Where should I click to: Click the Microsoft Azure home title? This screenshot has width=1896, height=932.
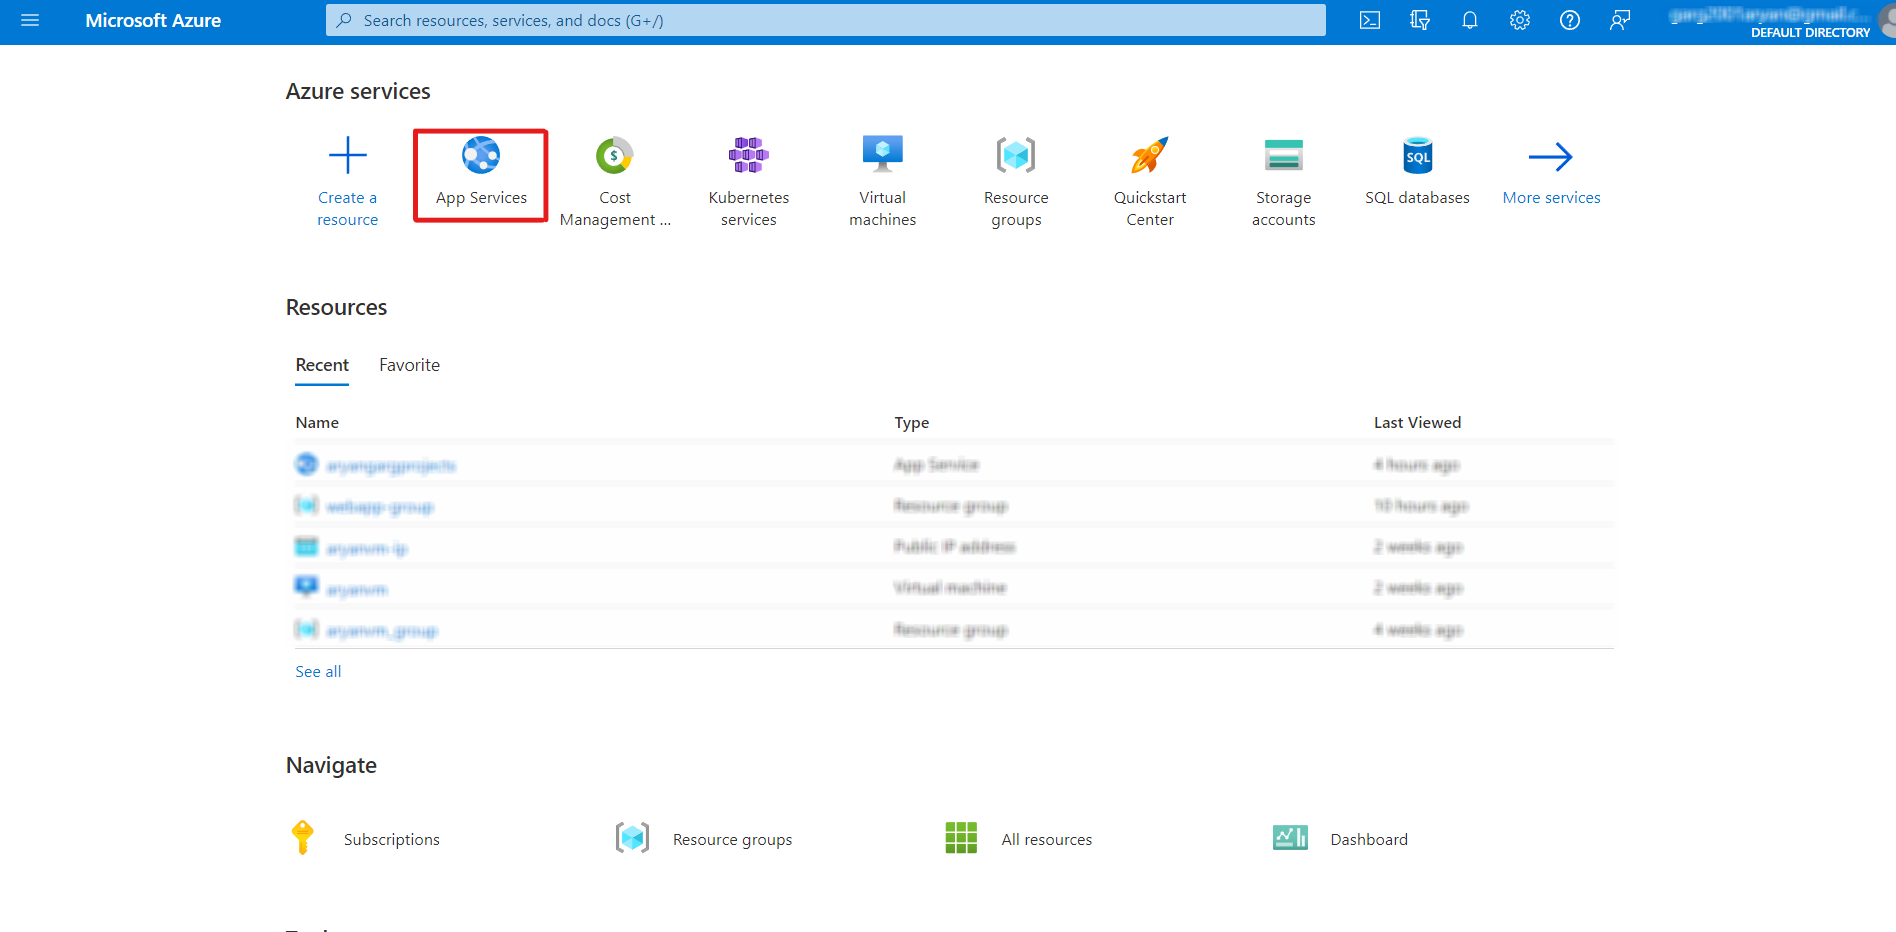tap(153, 20)
